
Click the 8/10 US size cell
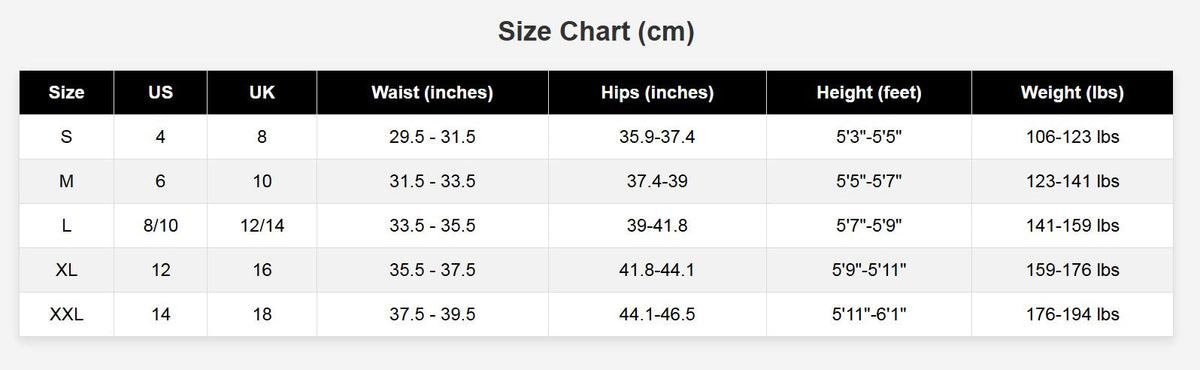click(160, 226)
